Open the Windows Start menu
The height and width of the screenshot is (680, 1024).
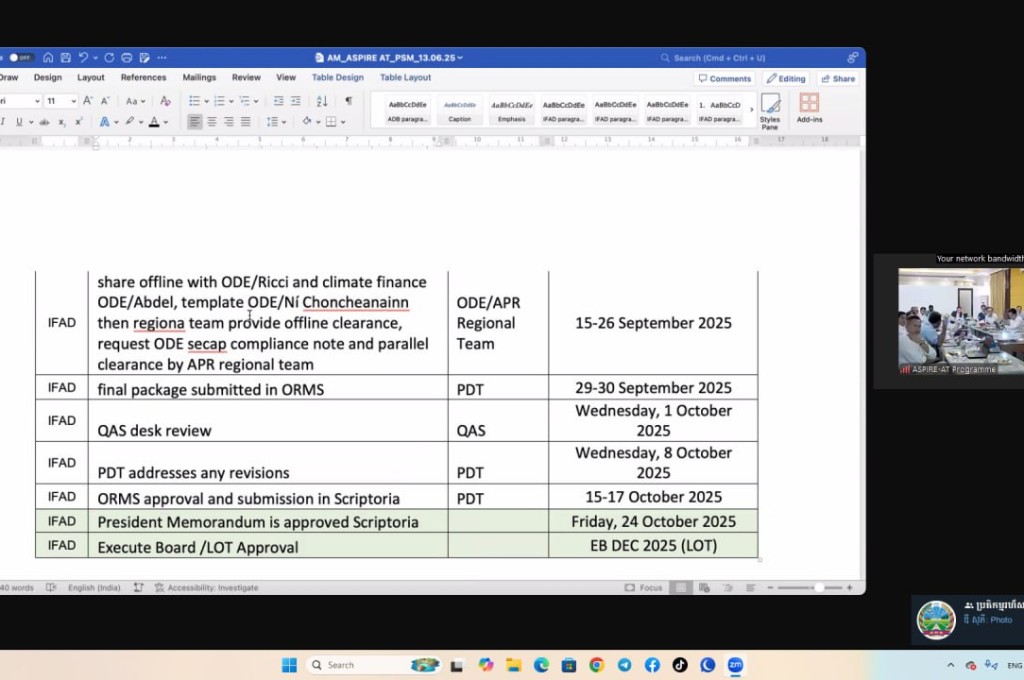289,665
